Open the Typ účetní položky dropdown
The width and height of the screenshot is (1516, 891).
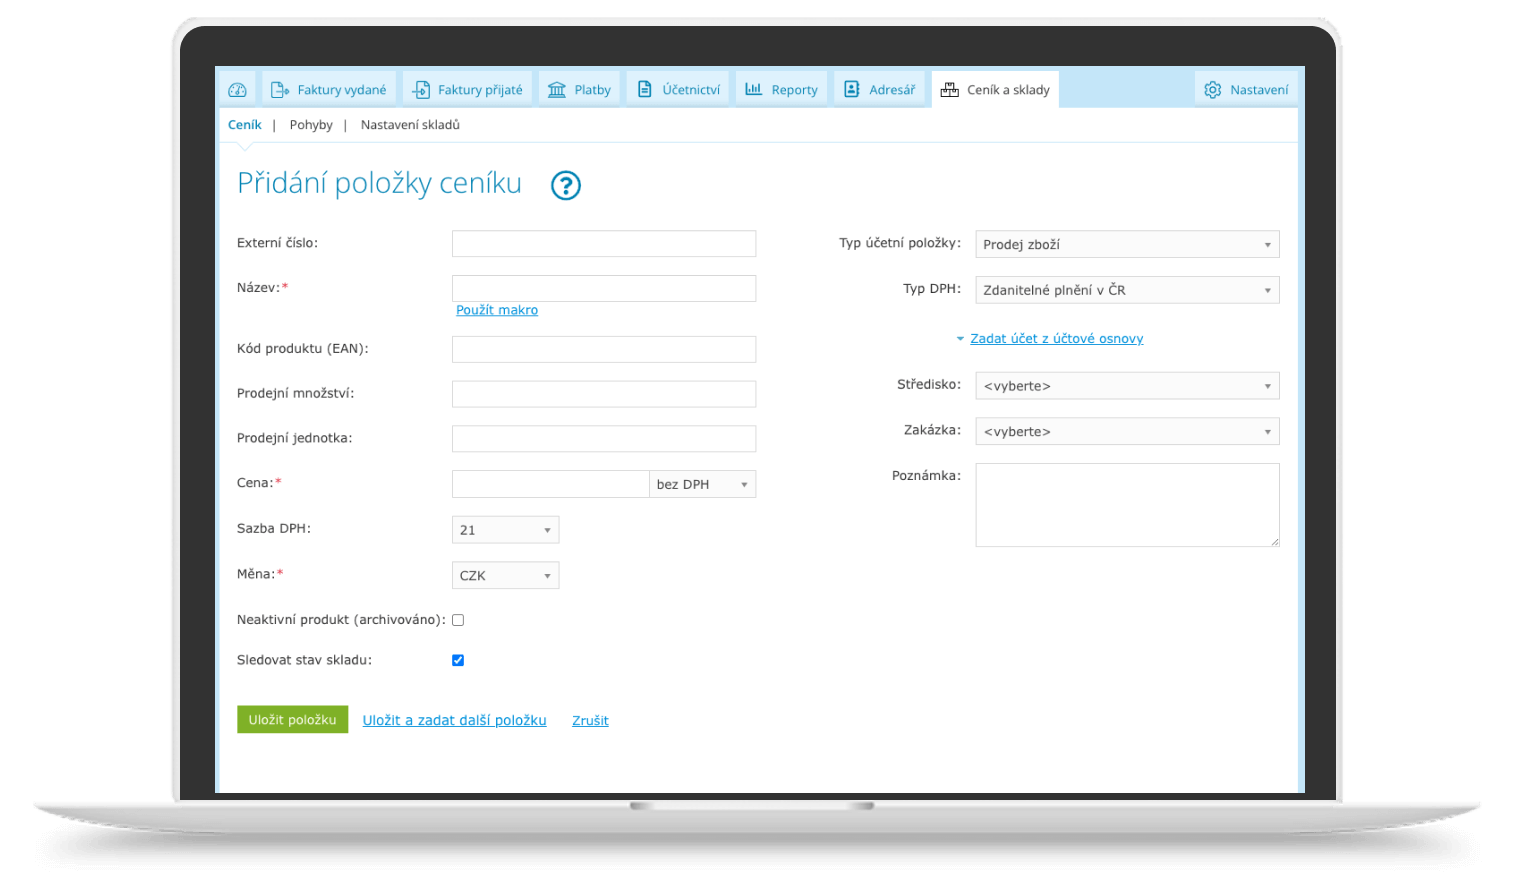(x=1127, y=245)
